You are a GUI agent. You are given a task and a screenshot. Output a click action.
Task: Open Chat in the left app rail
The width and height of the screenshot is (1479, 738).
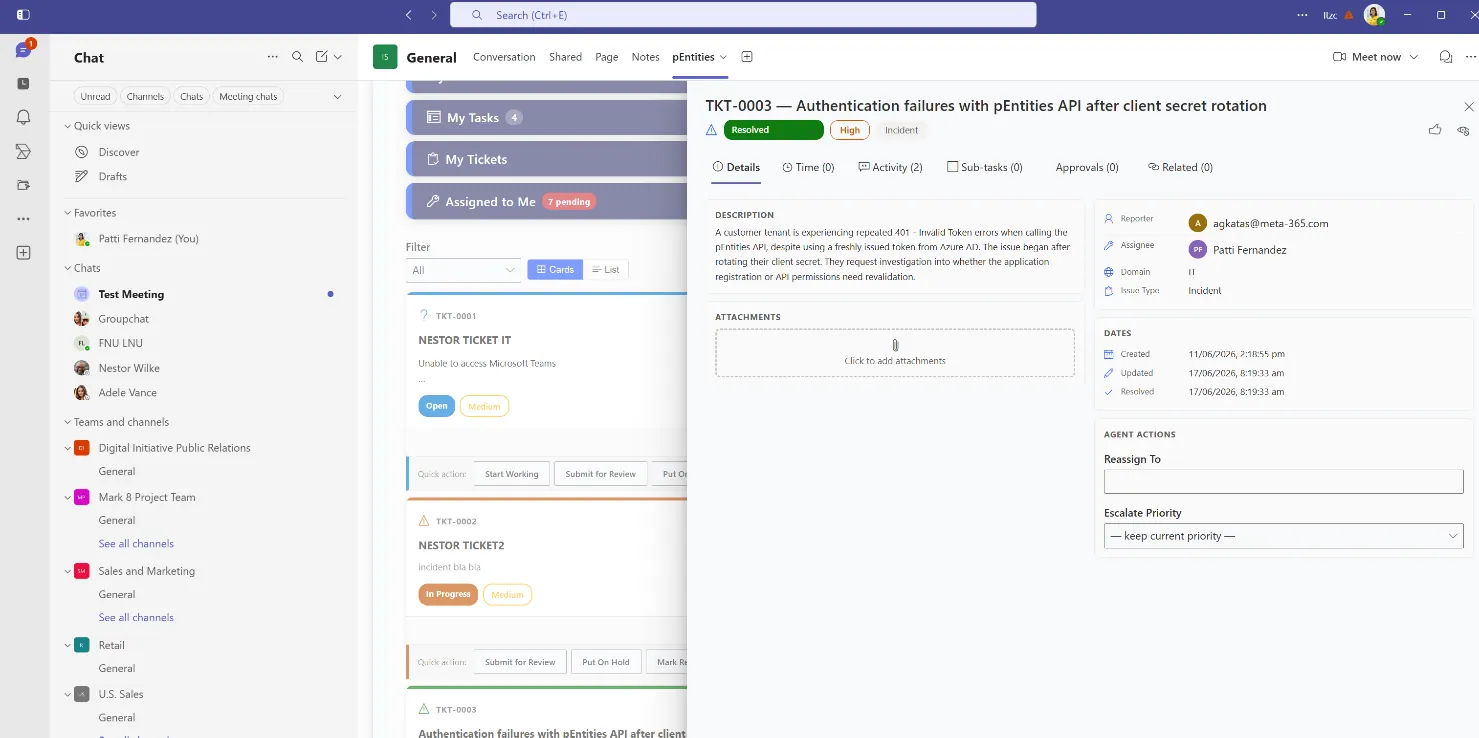coord(23,50)
